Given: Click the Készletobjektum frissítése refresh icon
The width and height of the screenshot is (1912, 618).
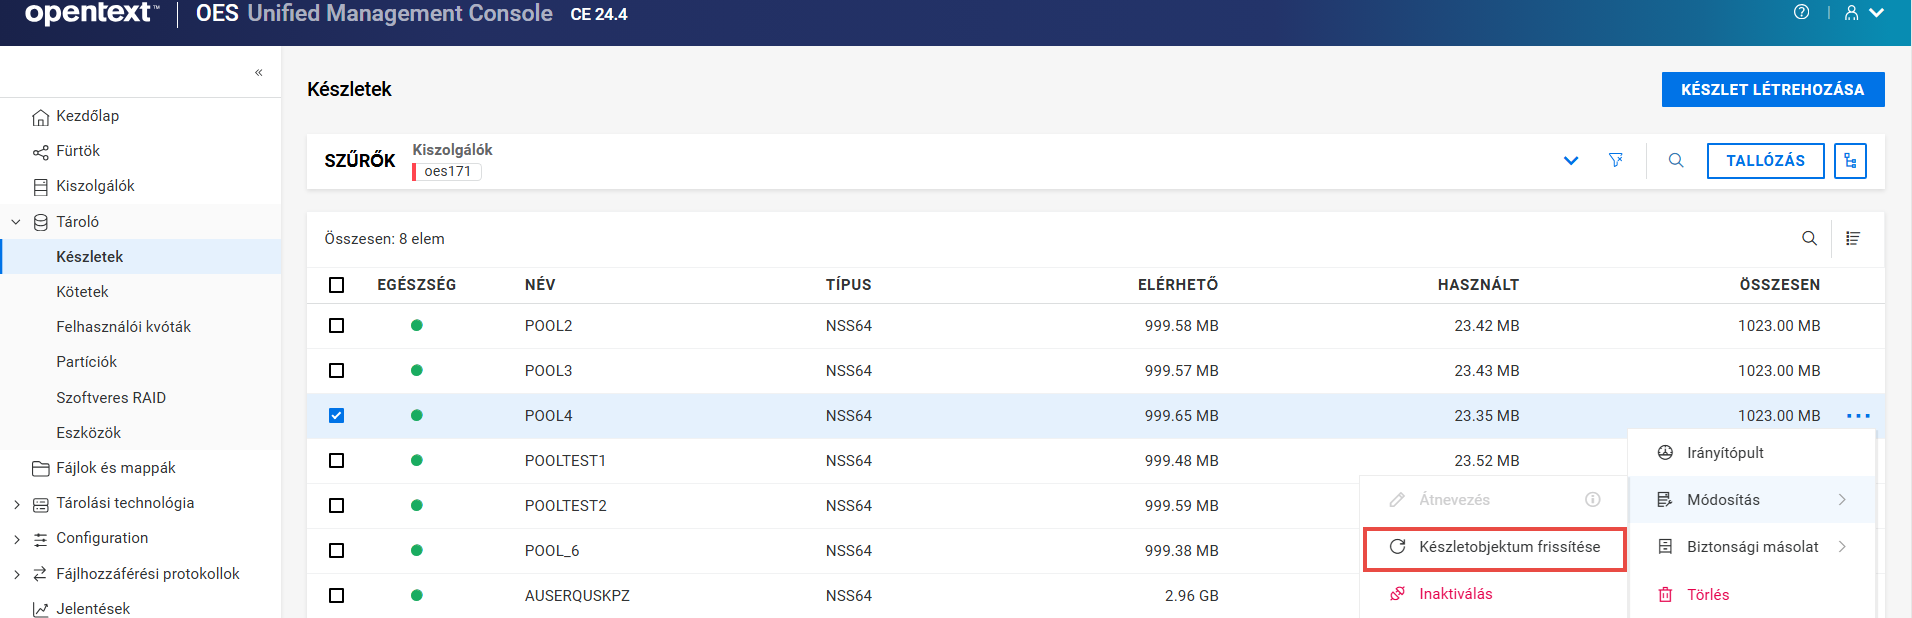Looking at the screenshot, I should coord(1398,547).
